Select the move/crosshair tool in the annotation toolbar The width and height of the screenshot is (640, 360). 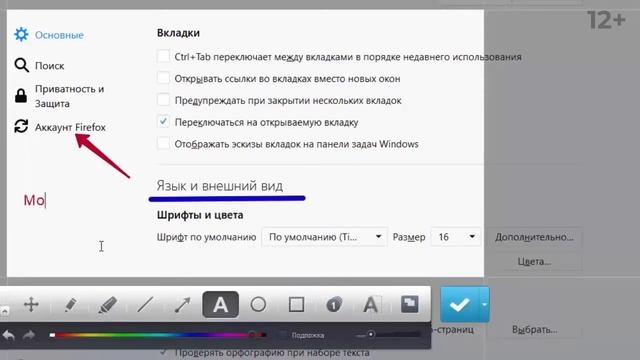[x=31, y=304]
